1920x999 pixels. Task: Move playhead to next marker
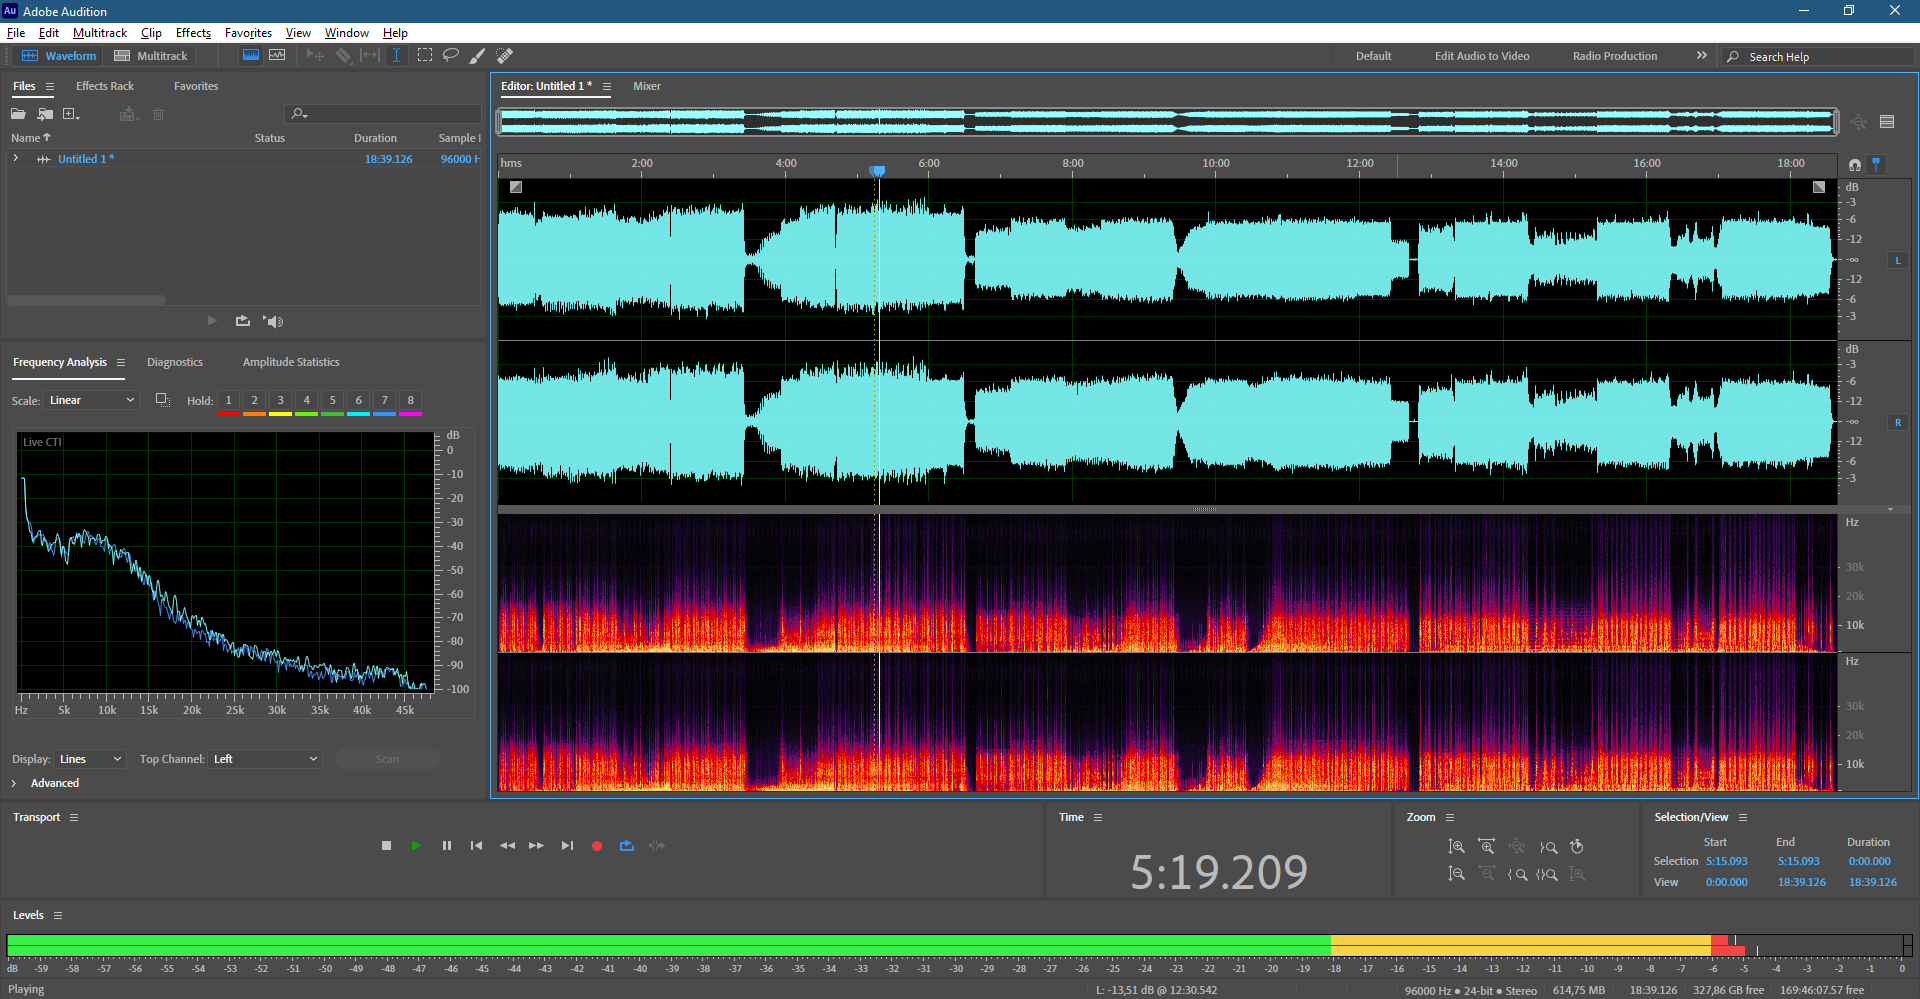567,846
